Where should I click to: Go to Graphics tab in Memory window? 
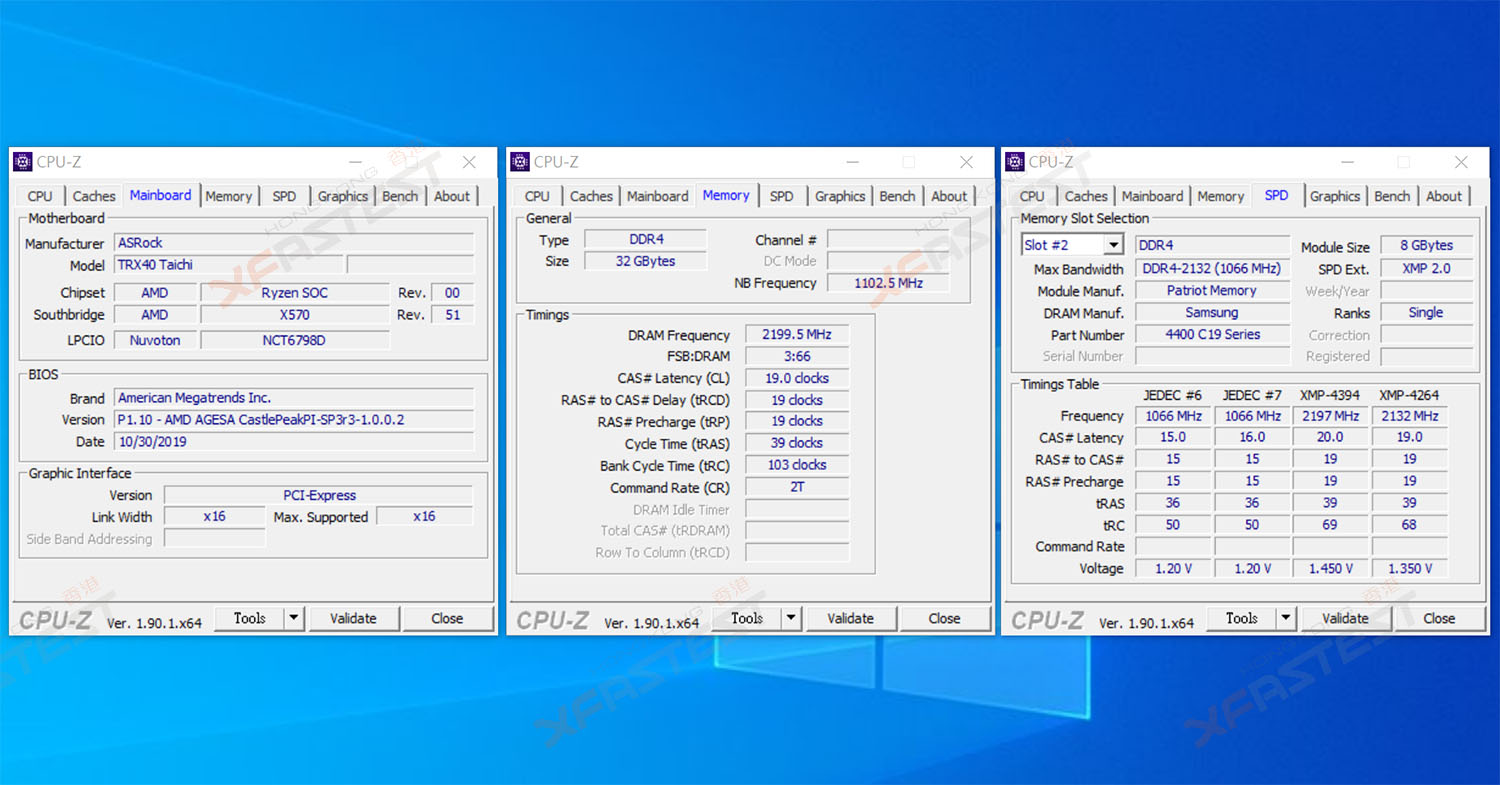click(x=840, y=196)
